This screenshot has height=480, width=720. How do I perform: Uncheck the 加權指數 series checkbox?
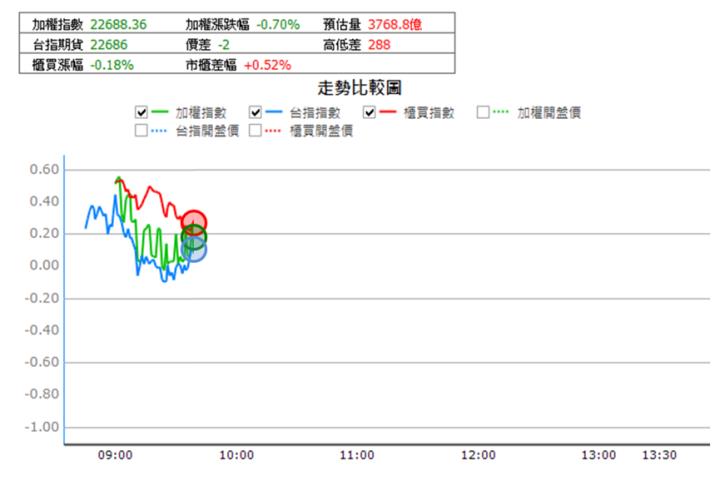pyautogui.click(x=141, y=112)
